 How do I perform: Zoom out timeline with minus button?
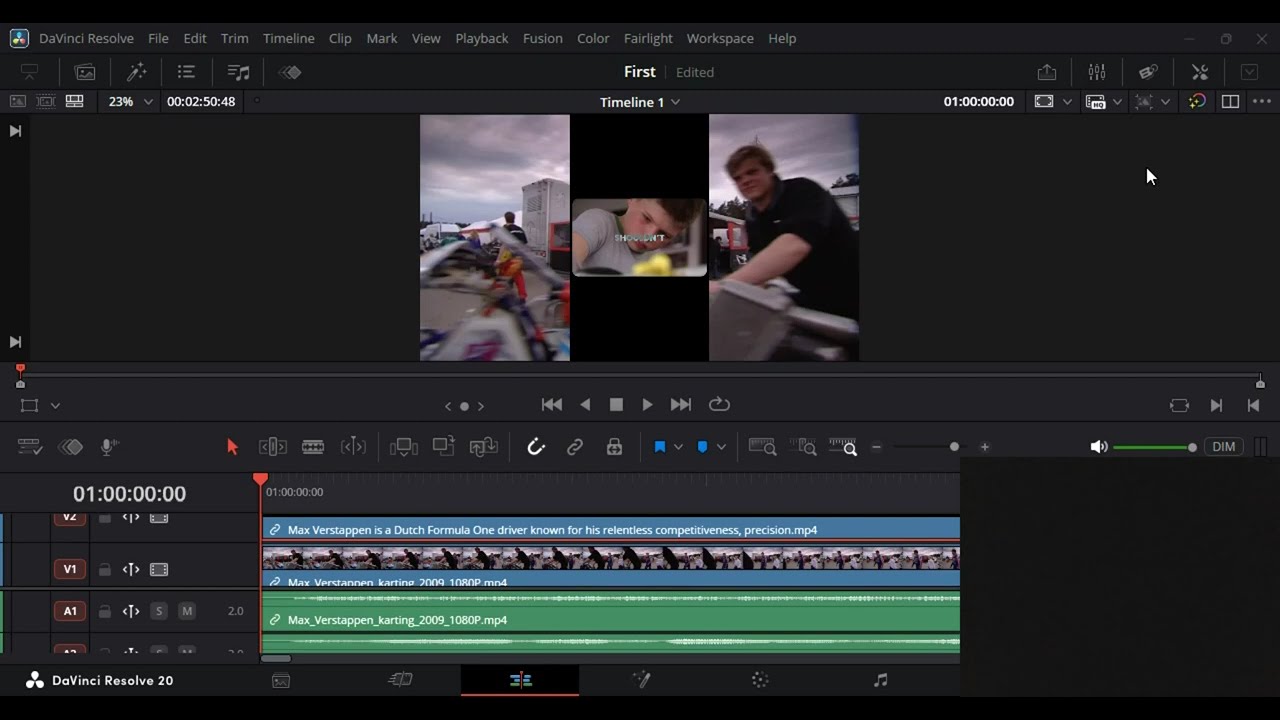click(x=877, y=447)
